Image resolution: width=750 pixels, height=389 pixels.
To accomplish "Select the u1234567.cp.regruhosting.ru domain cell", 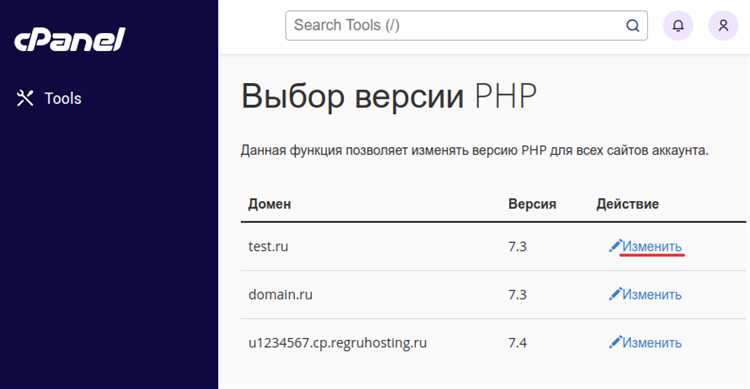I will click(x=337, y=343).
